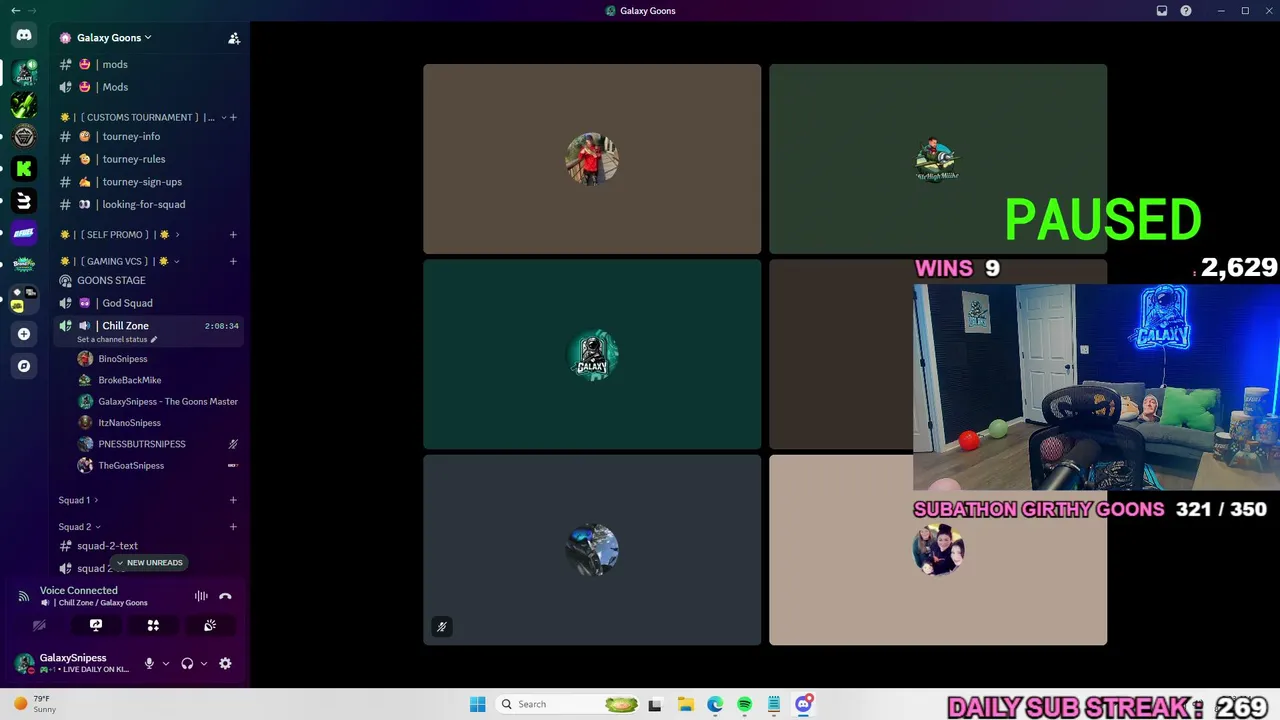The width and height of the screenshot is (1280, 720).
Task: Join the God Squad voice channel
Action: (150, 303)
